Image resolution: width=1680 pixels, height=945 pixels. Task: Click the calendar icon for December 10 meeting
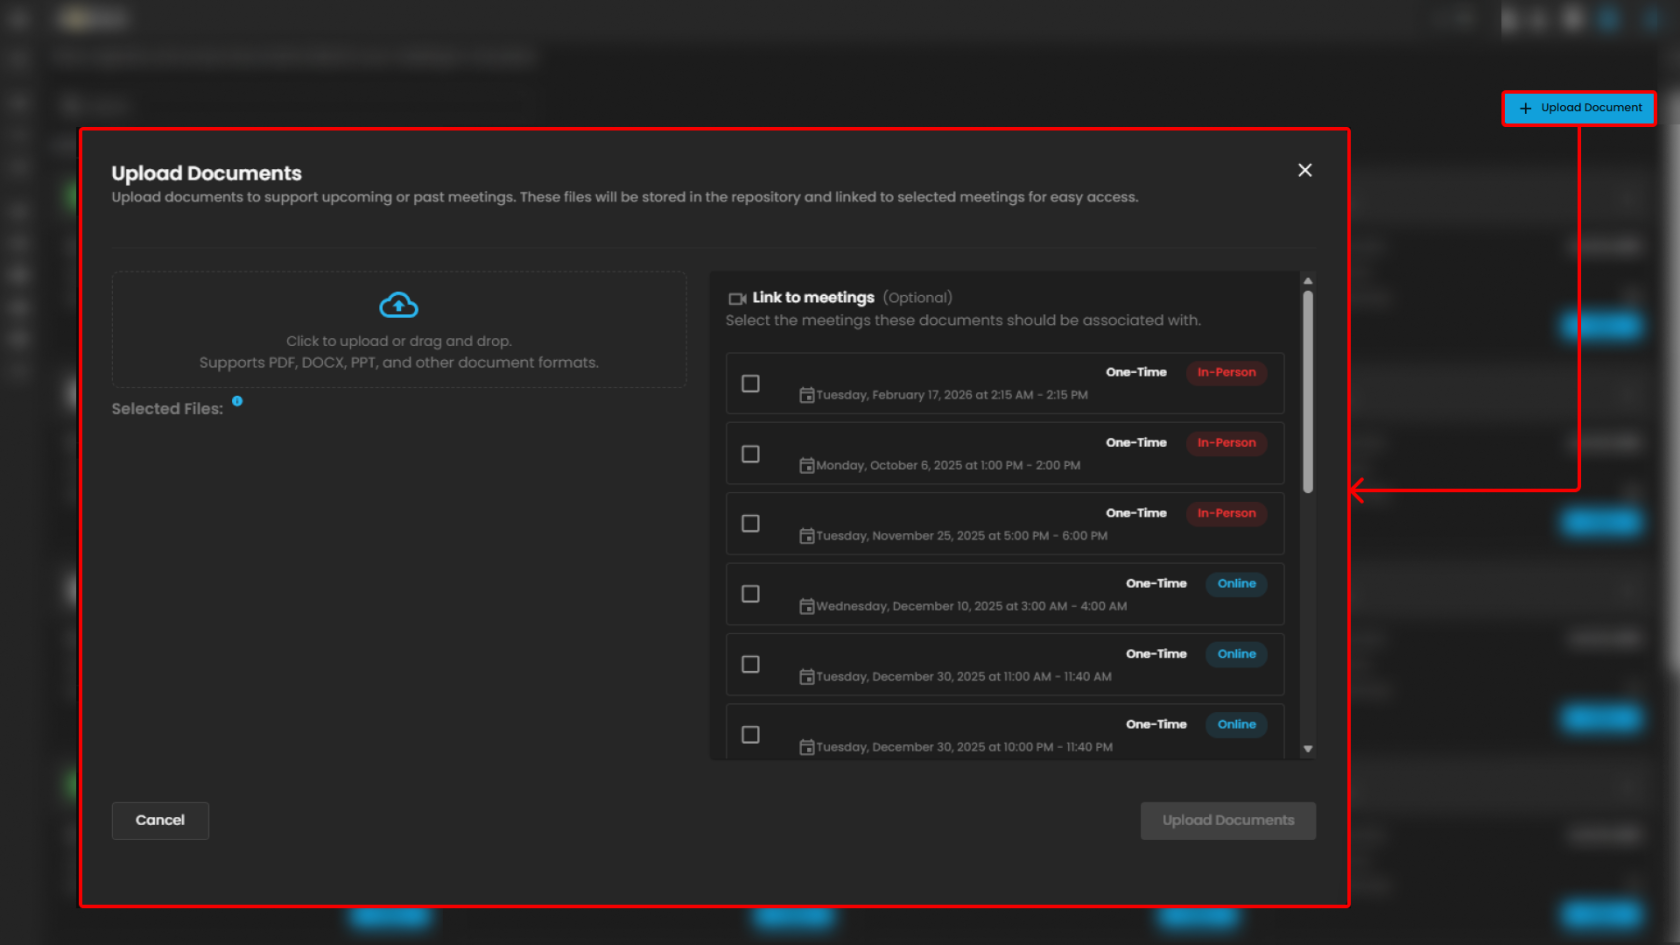click(806, 606)
